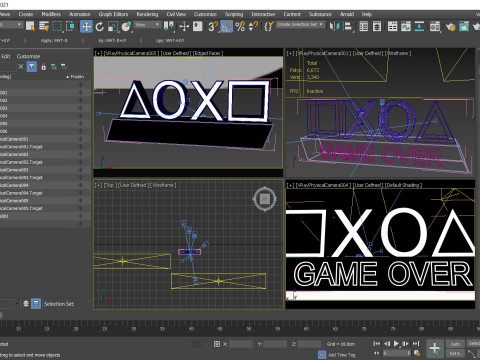Toggle Window/Crossing selection mode

pyautogui.click(x=70, y=26)
